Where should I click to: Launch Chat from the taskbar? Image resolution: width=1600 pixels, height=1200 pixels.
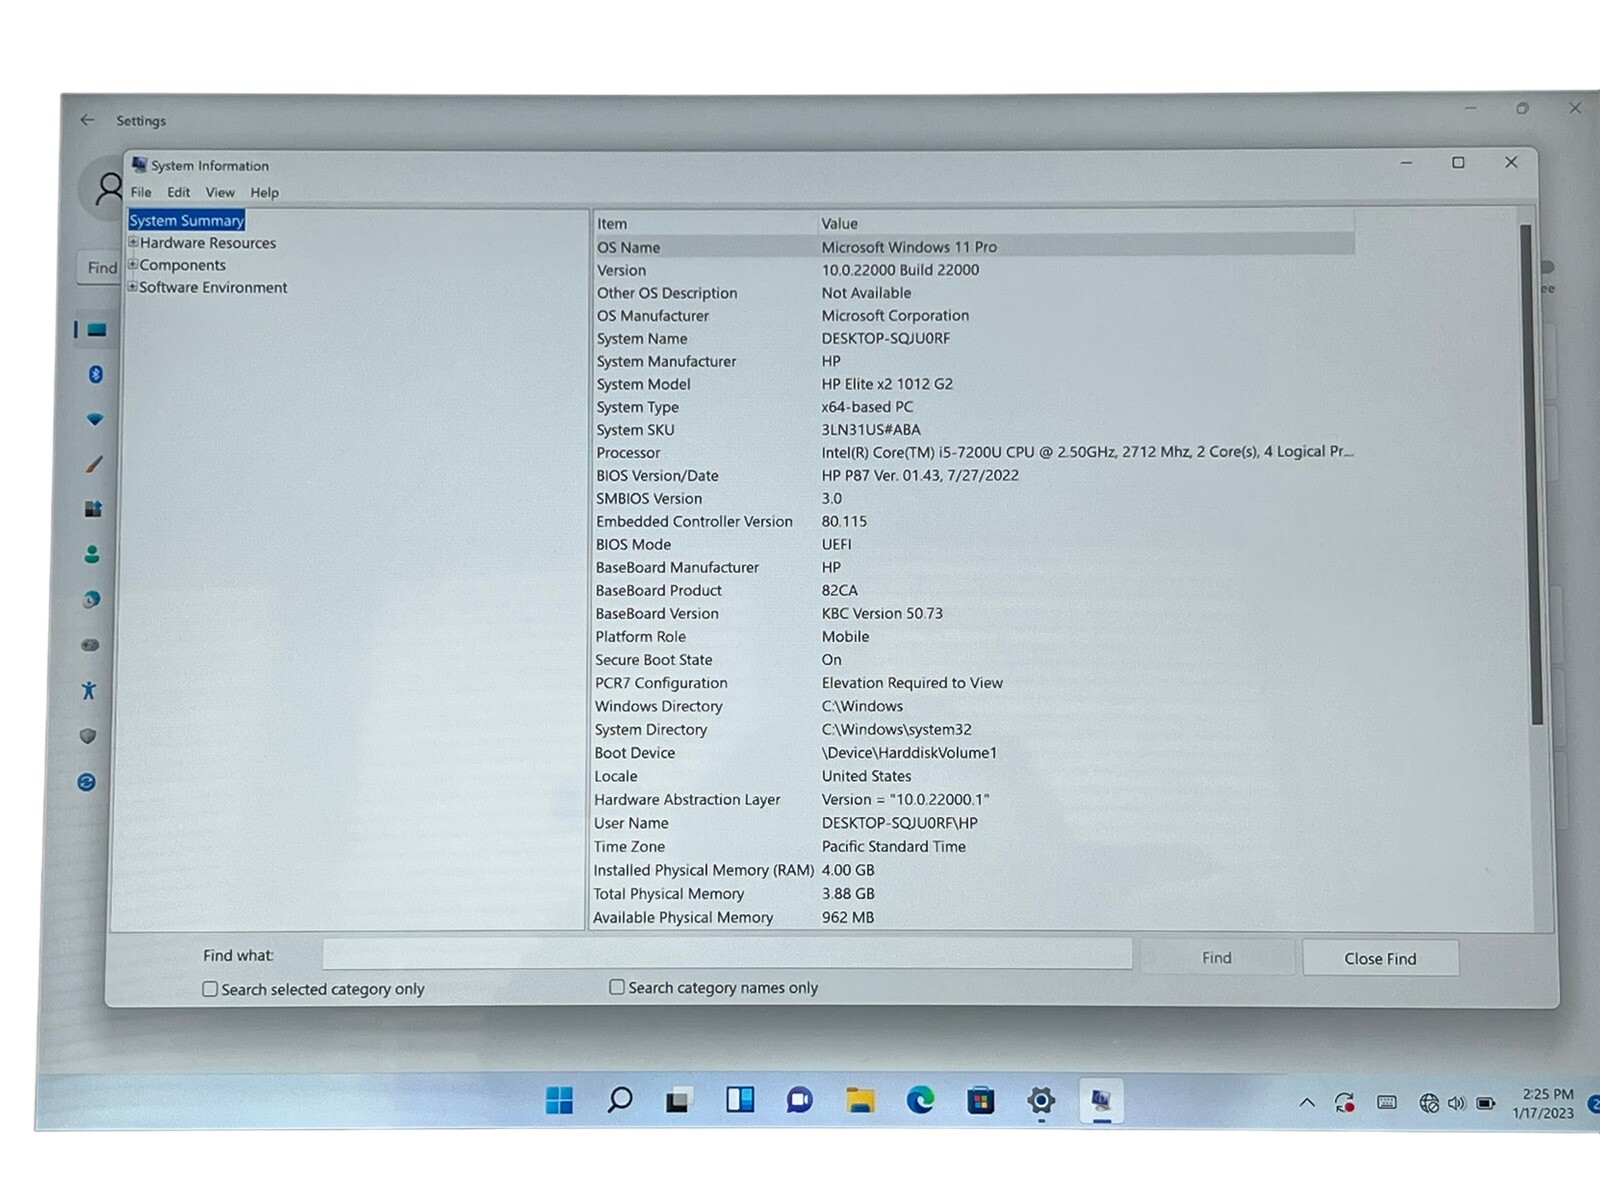click(x=799, y=1101)
